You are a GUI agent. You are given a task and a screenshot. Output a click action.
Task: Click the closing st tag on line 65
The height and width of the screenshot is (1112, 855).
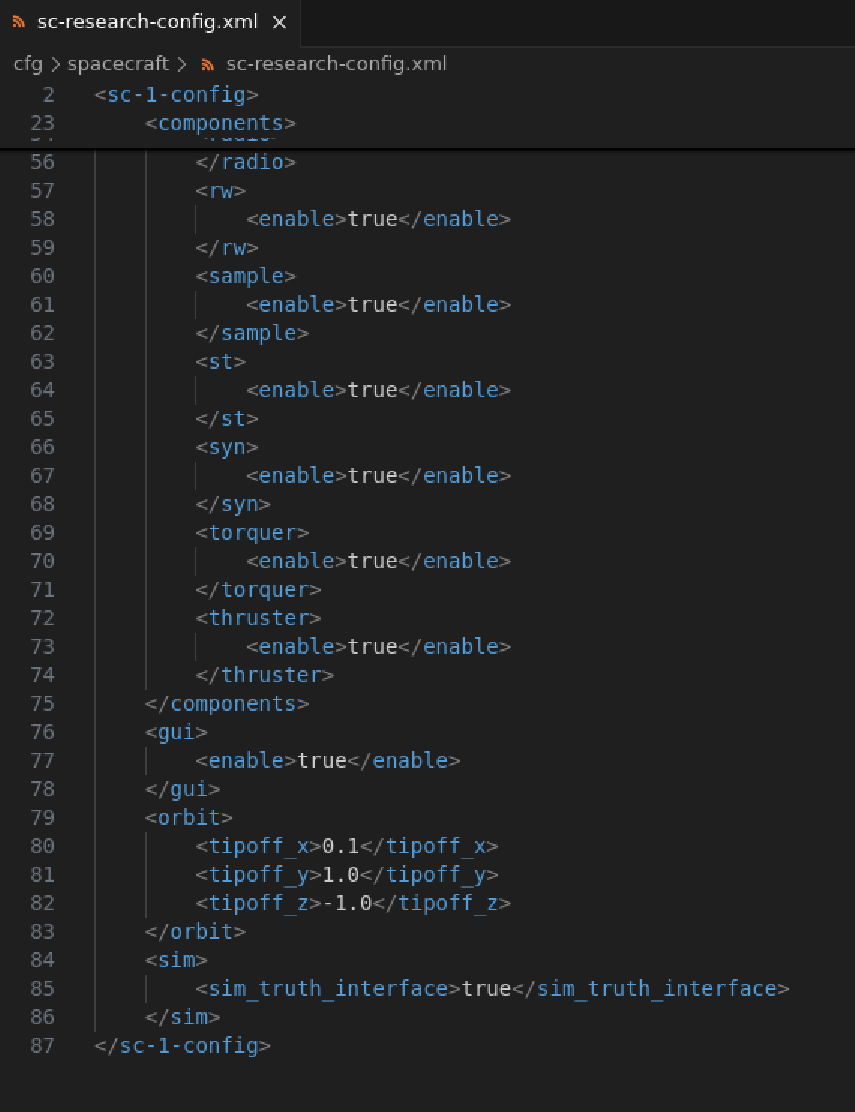tap(227, 418)
